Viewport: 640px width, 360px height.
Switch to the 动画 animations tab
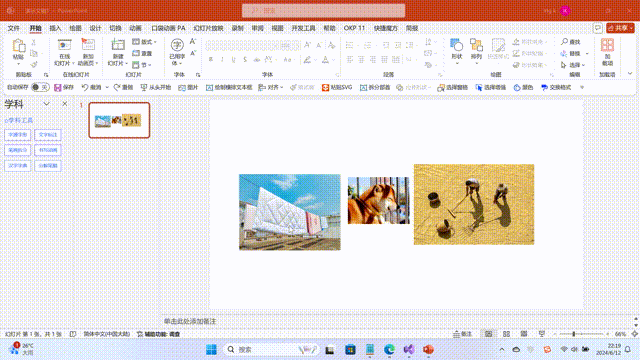point(135,28)
